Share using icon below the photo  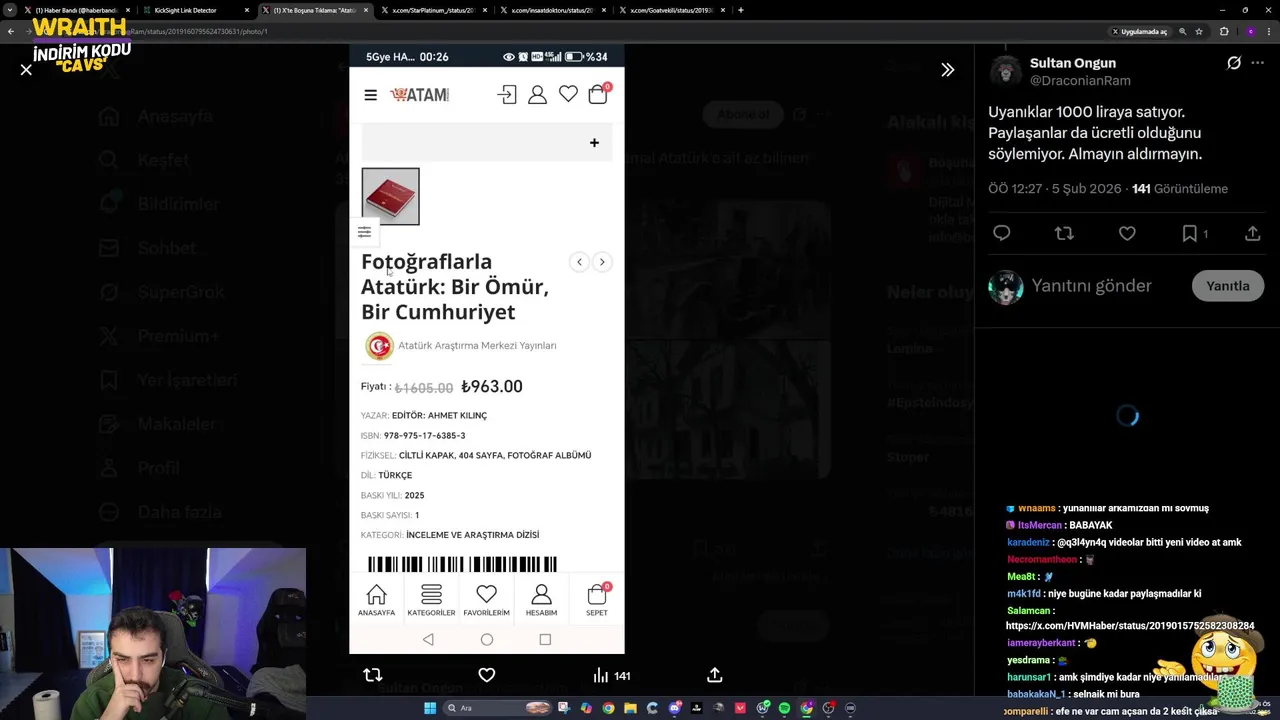click(714, 675)
